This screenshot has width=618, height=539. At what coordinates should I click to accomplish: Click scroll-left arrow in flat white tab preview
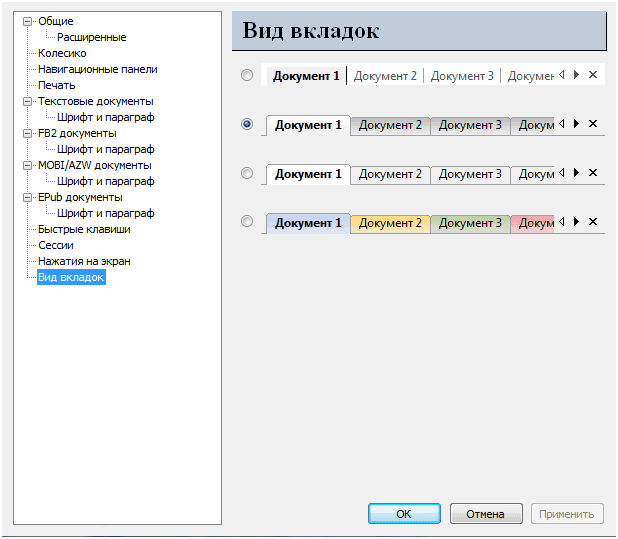tap(562, 173)
